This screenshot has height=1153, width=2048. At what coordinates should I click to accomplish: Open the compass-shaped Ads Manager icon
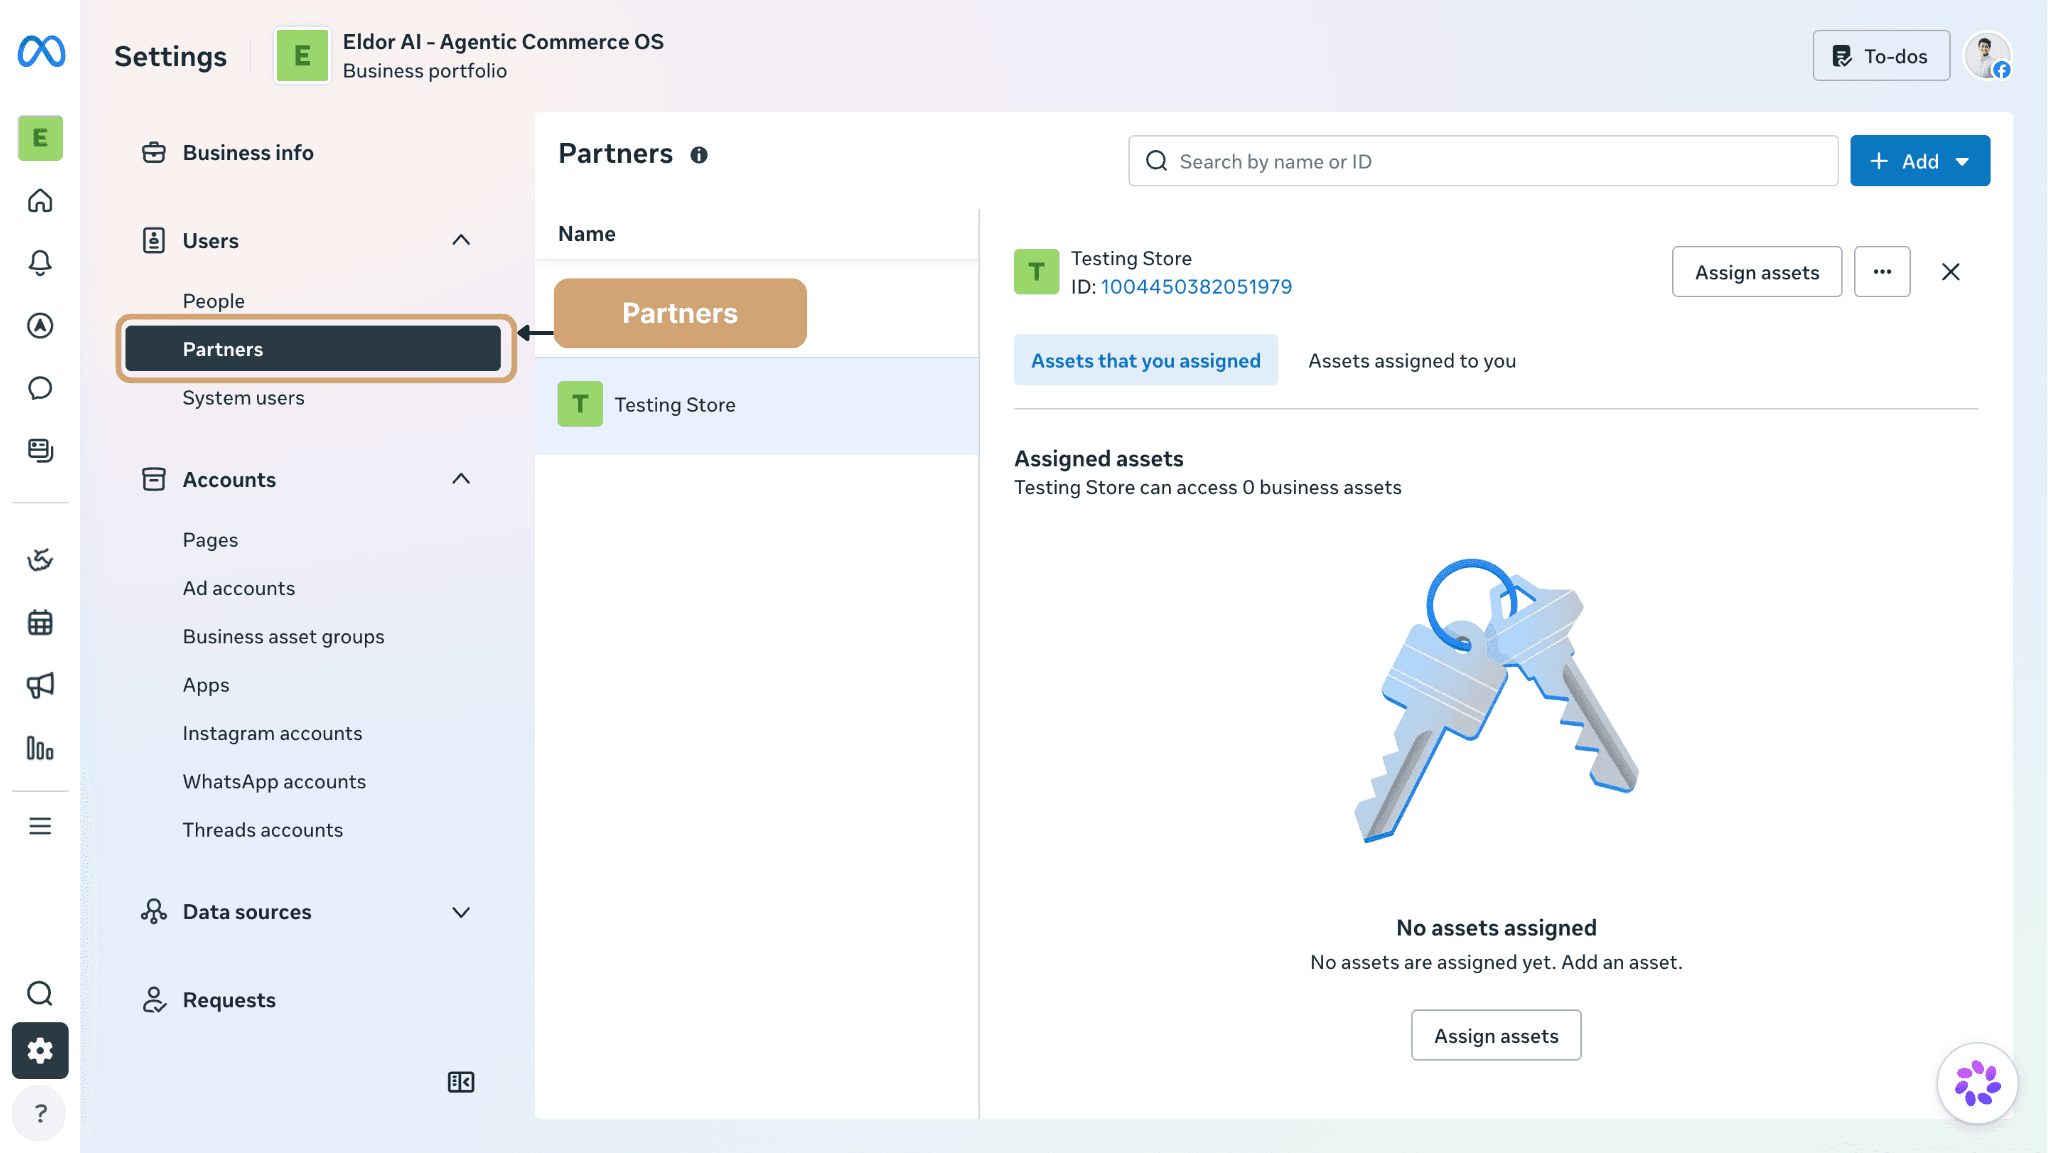40,325
